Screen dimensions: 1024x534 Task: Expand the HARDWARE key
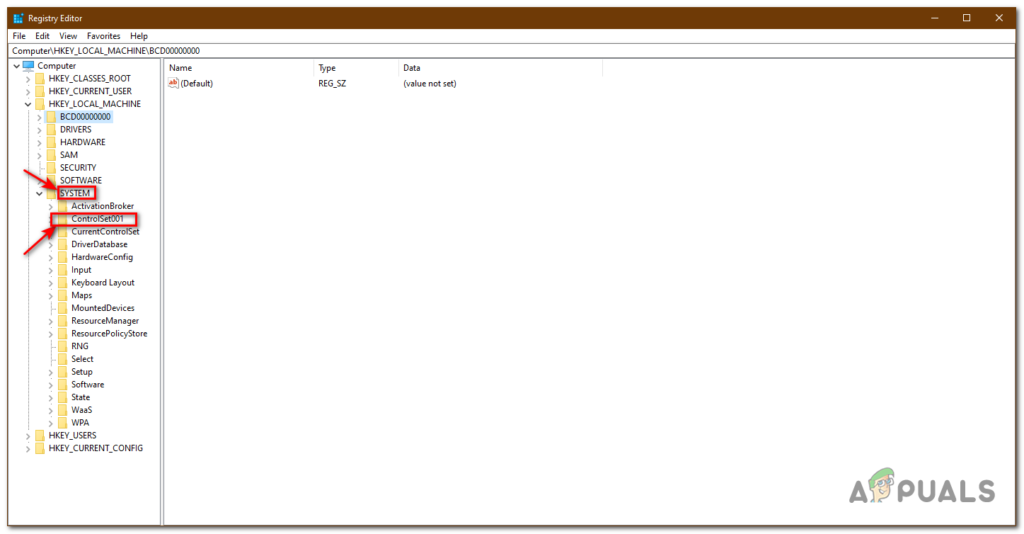pos(39,142)
